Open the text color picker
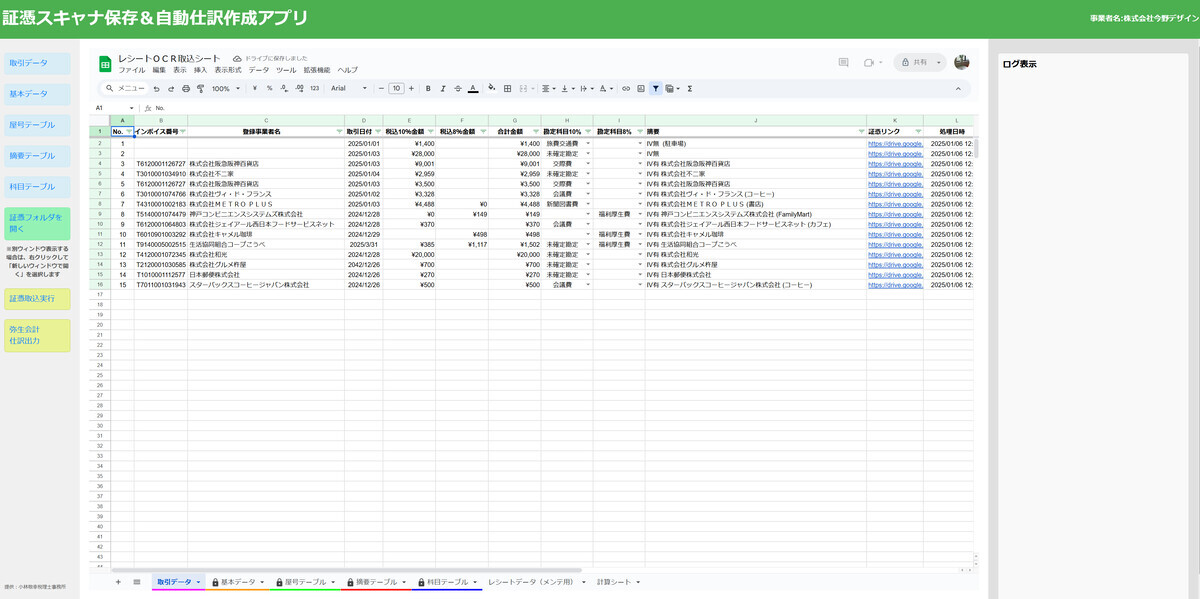The image size is (1200, 599). [472, 88]
